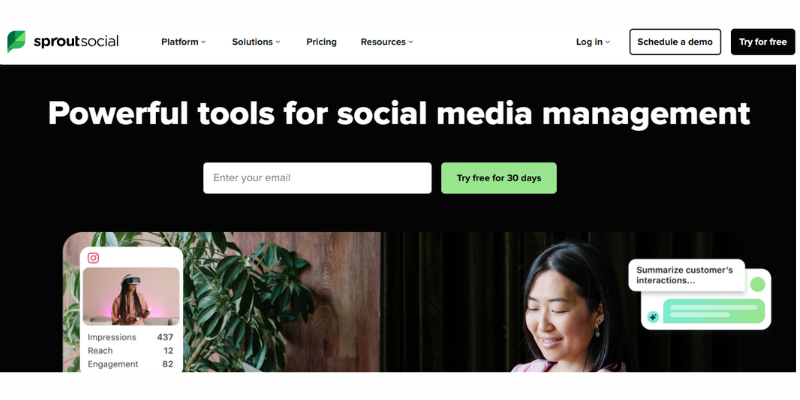Image resolution: width=800 pixels, height=400 pixels.
Task: Click the Schedule a demo button
Action: 675,42
